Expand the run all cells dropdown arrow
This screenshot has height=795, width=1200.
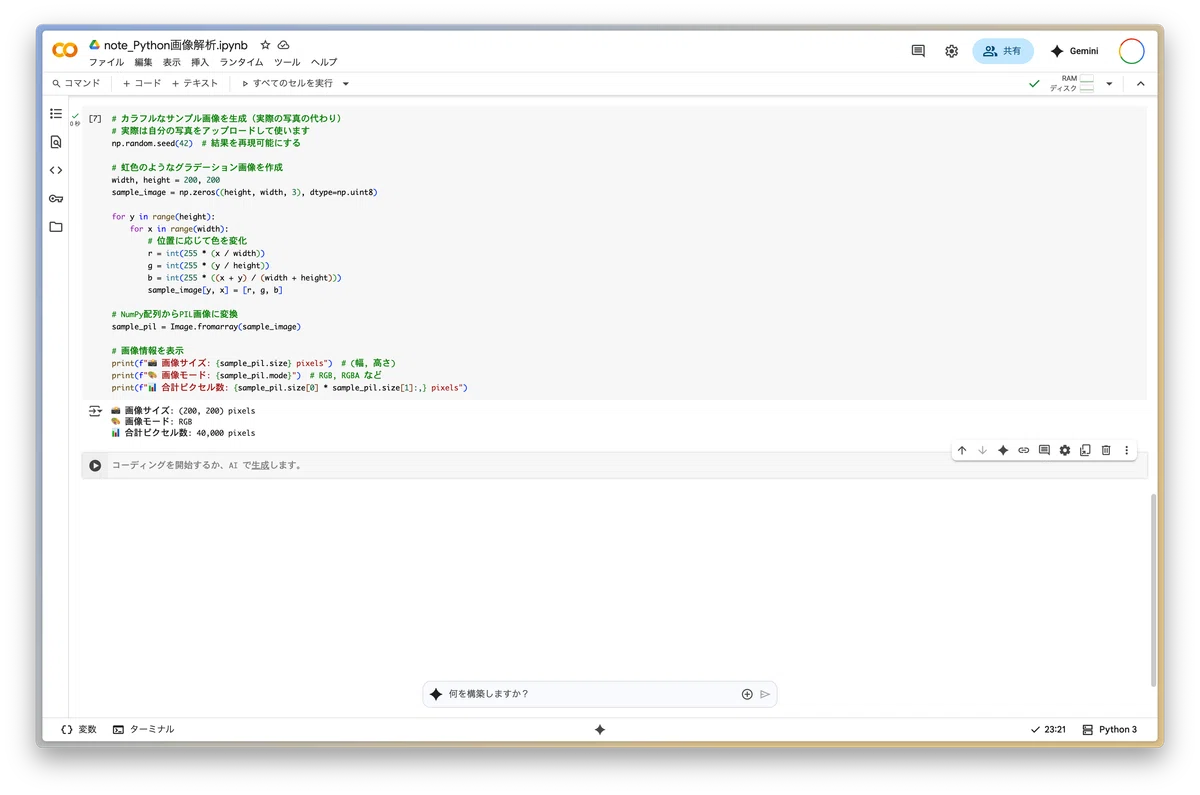(x=346, y=84)
